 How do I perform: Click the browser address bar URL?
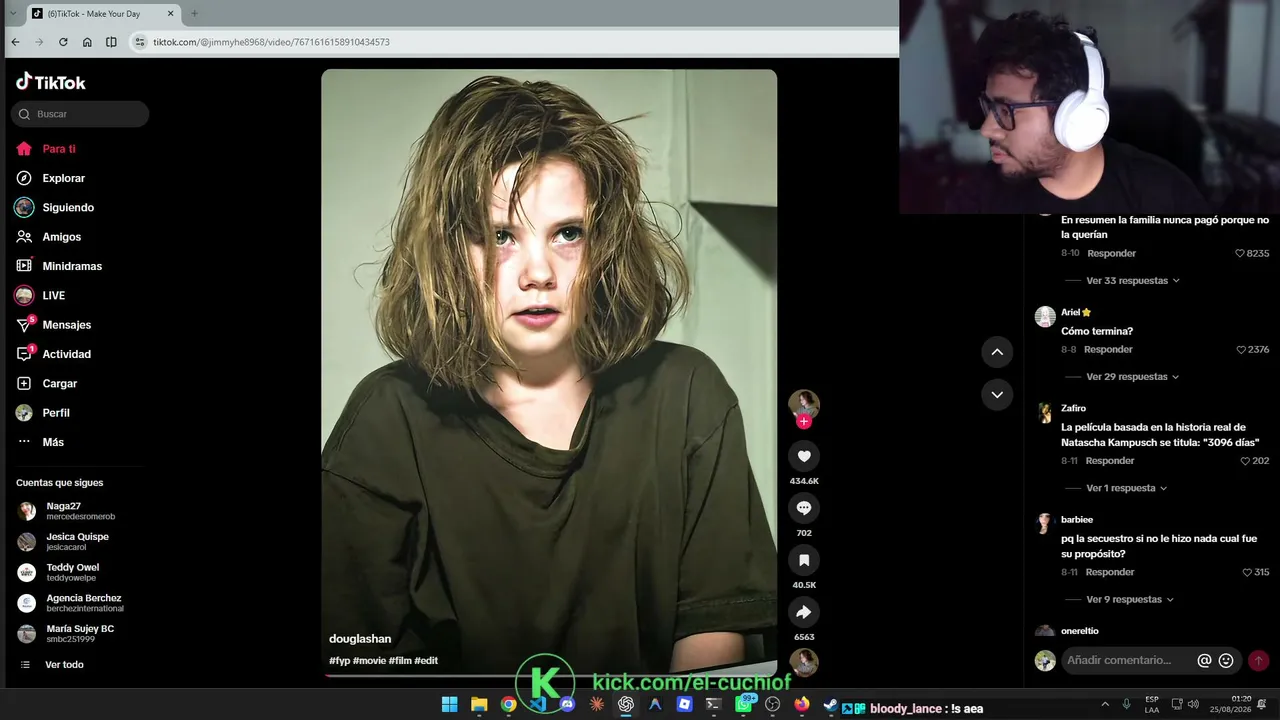pyautogui.click(x=271, y=42)
